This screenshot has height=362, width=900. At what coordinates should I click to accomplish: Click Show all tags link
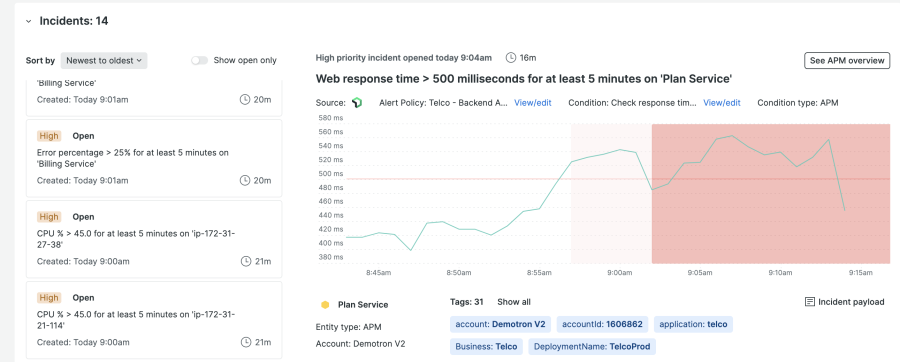(514, 302)
